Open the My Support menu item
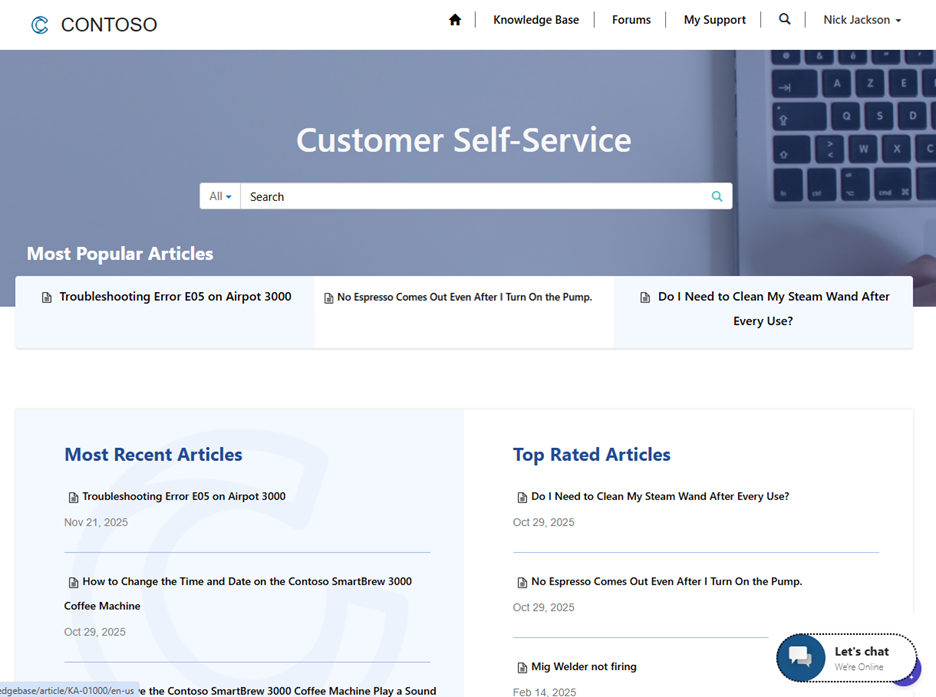This screenshot has height=697, width=936. (x=715, y=20)
